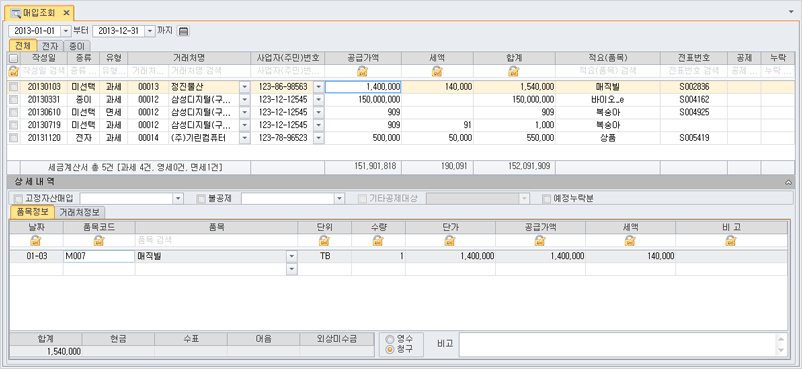
Task: Check the row dated 20130610
Action: 14,112
